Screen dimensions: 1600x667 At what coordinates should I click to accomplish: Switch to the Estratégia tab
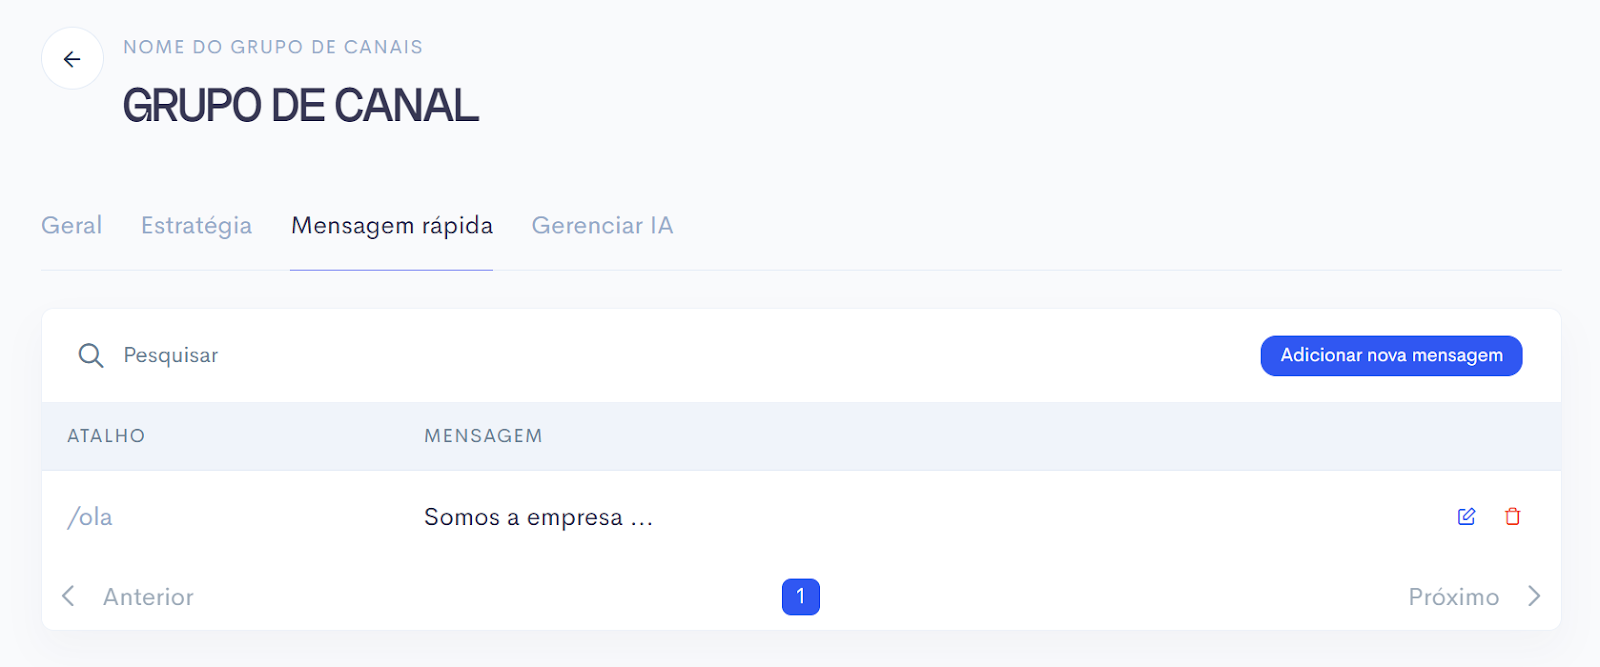[x=196, y=225]
